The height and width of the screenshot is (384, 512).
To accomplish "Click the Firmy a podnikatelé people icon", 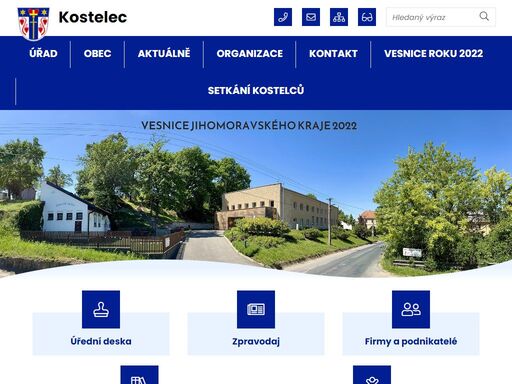I will [x=411, y=309].
